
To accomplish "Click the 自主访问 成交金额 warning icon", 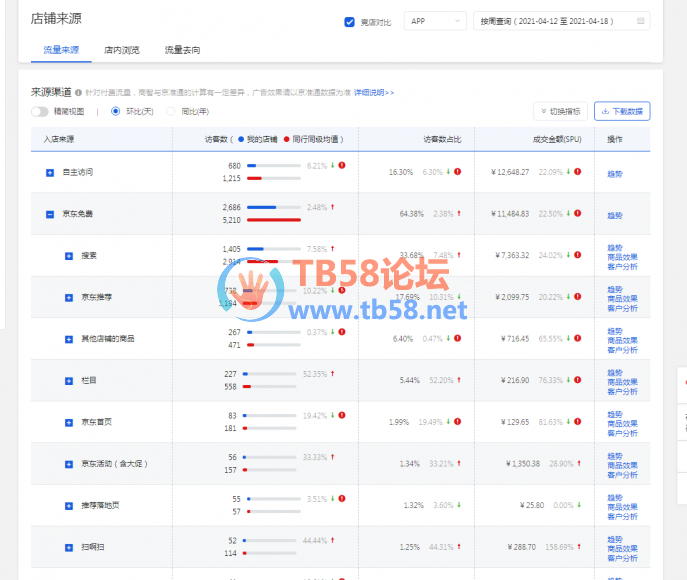I will click(x=577, y=172).
